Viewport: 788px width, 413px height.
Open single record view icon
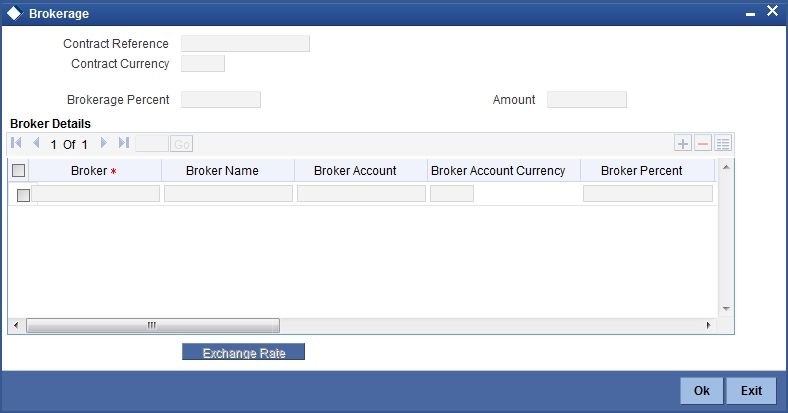(x=723, y=144)
